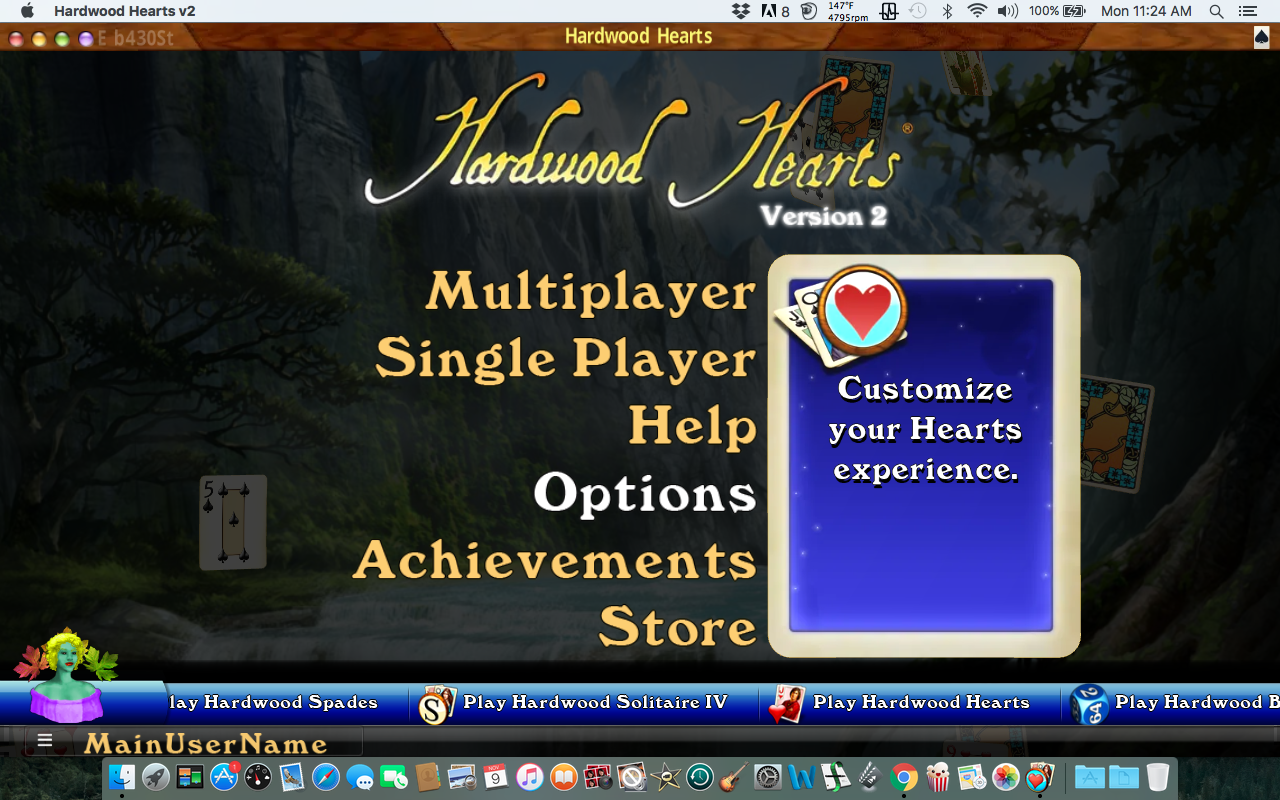1280x800 pixels.
Task: Click the Hardwood Solitaire IV banner icon
Action: point(437,705)
